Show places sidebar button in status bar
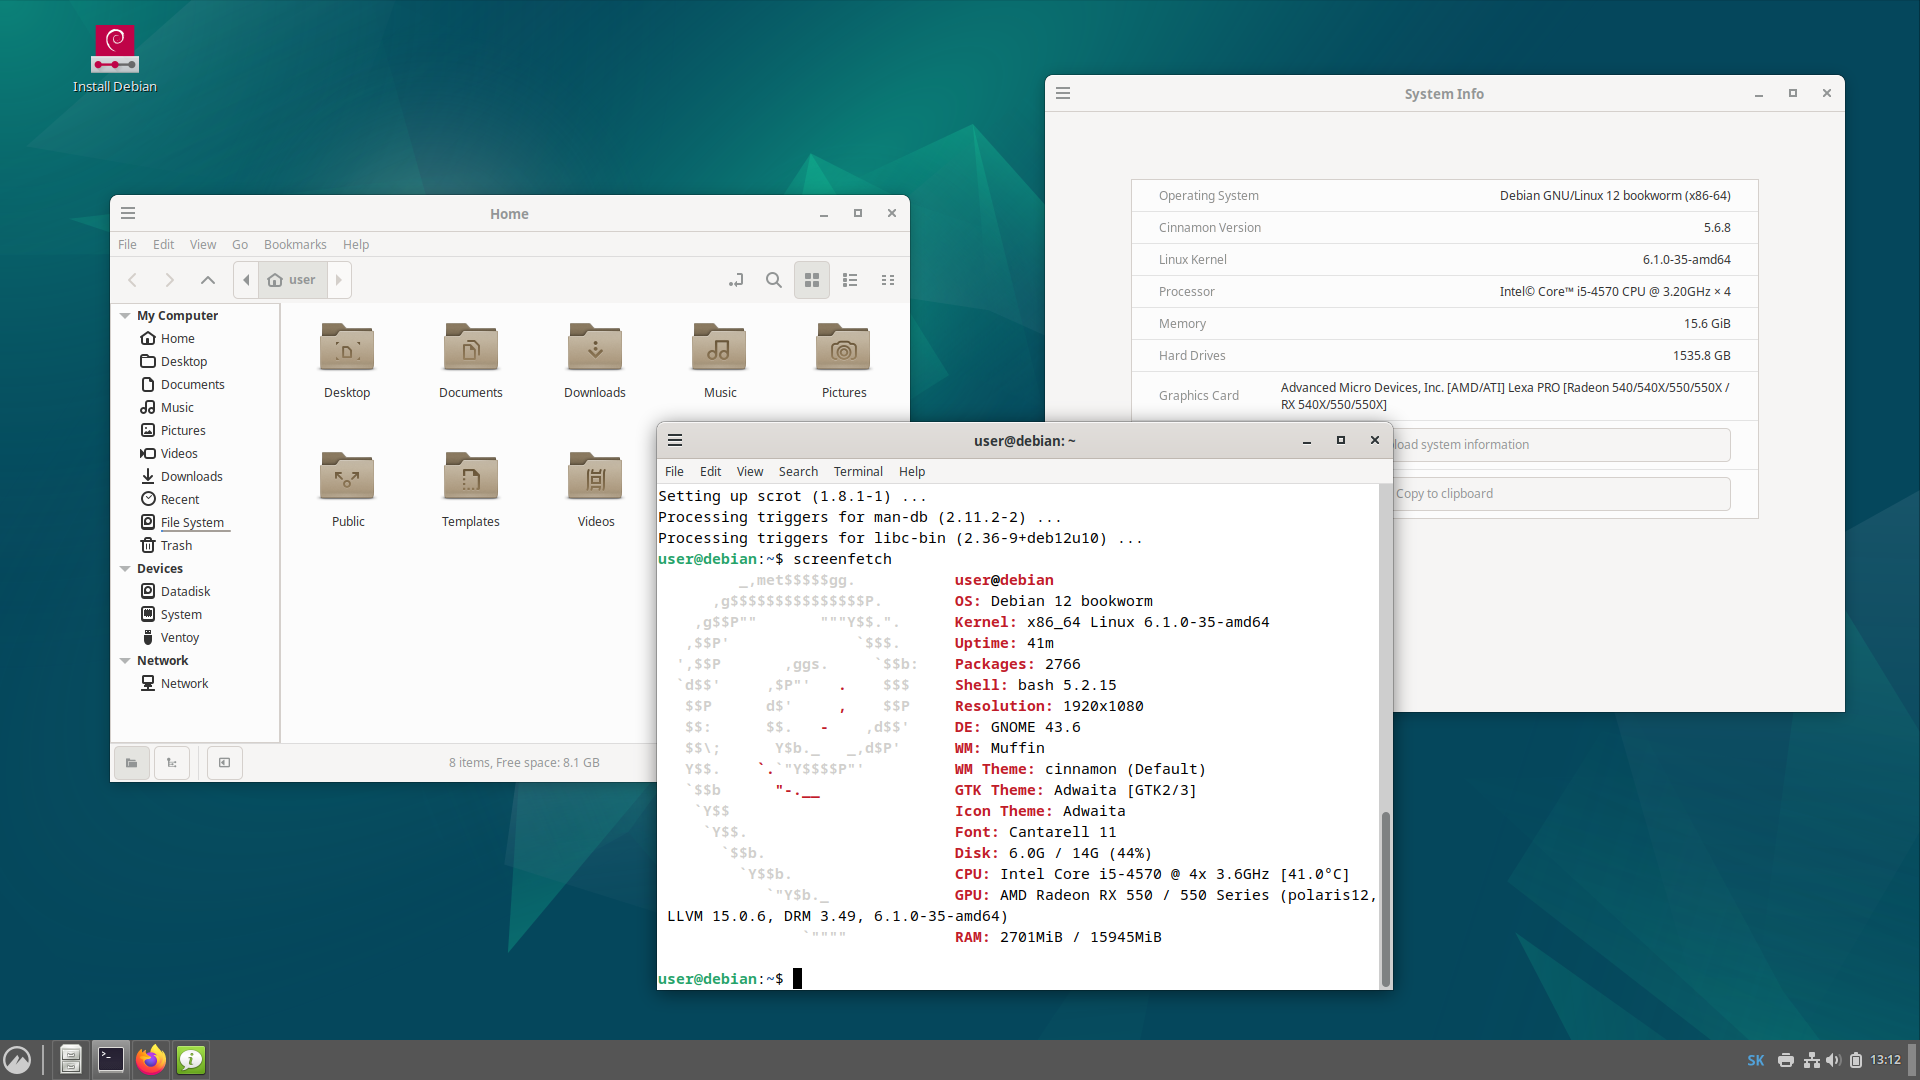1920x1080 pixels. click(131, 763)
